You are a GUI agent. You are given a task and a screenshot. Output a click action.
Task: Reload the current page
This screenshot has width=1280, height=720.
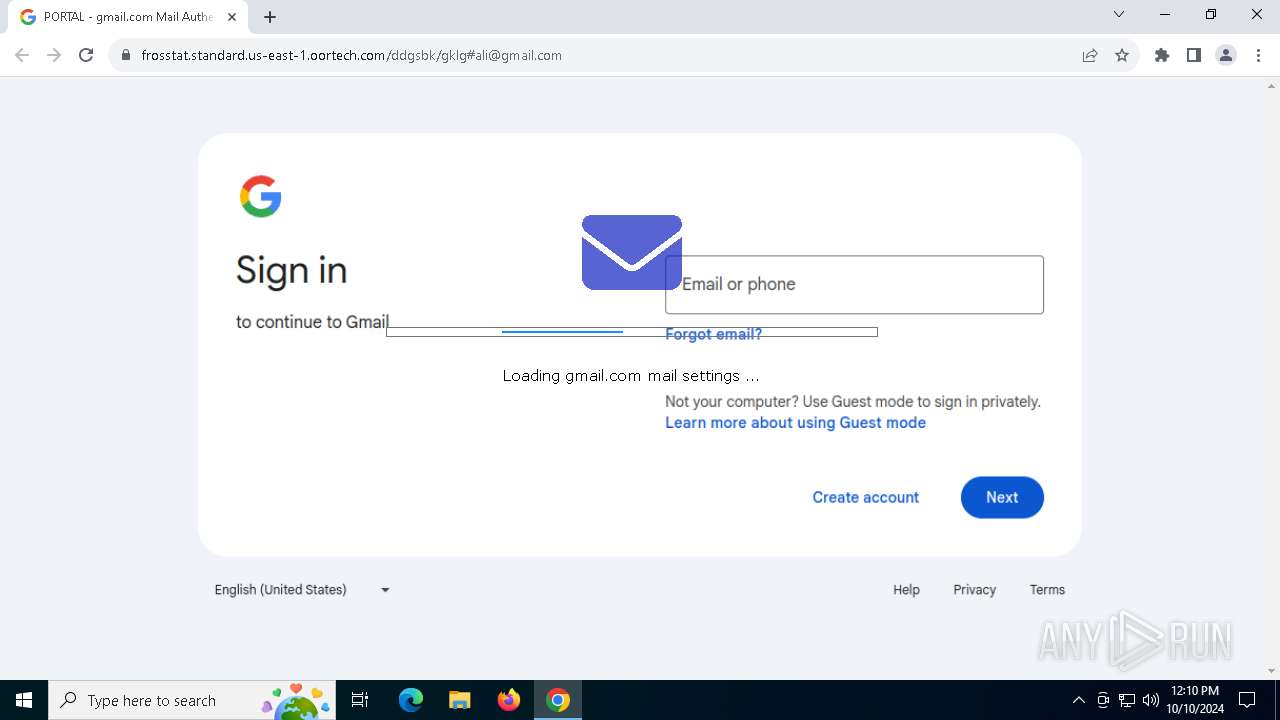click(86, 55)
